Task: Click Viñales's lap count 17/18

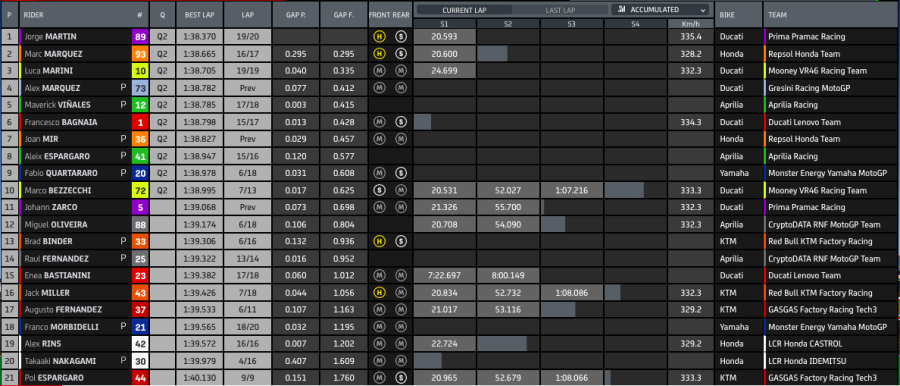Action: pos(247,105)
